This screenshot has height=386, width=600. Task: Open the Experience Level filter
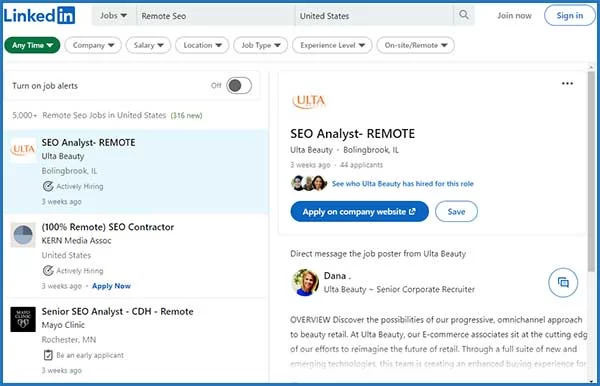pos(332,45)
